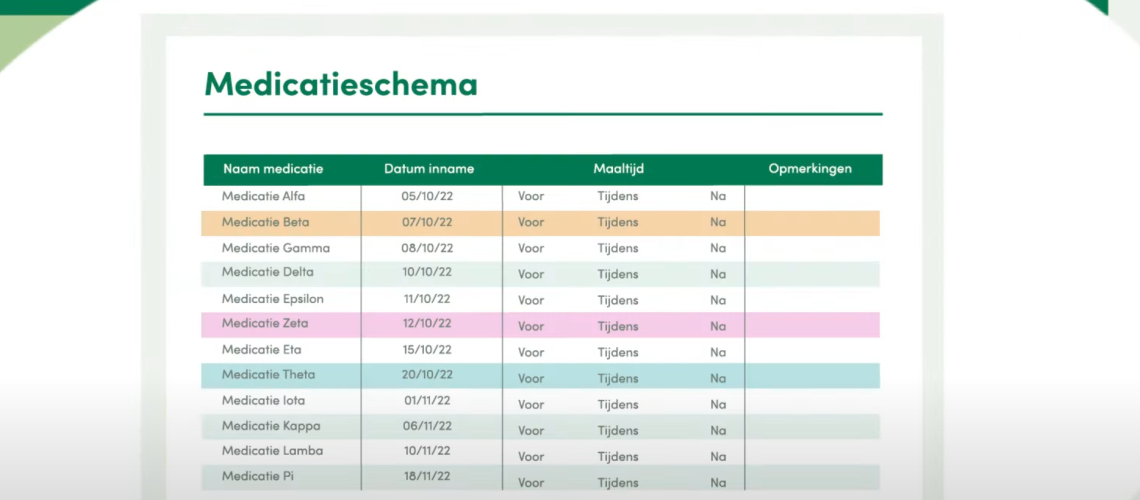This screenshot has width=1140, height=500.
Task: Click the empty Opmerkingen cell for Medicatie Beta
Action: 812,223
